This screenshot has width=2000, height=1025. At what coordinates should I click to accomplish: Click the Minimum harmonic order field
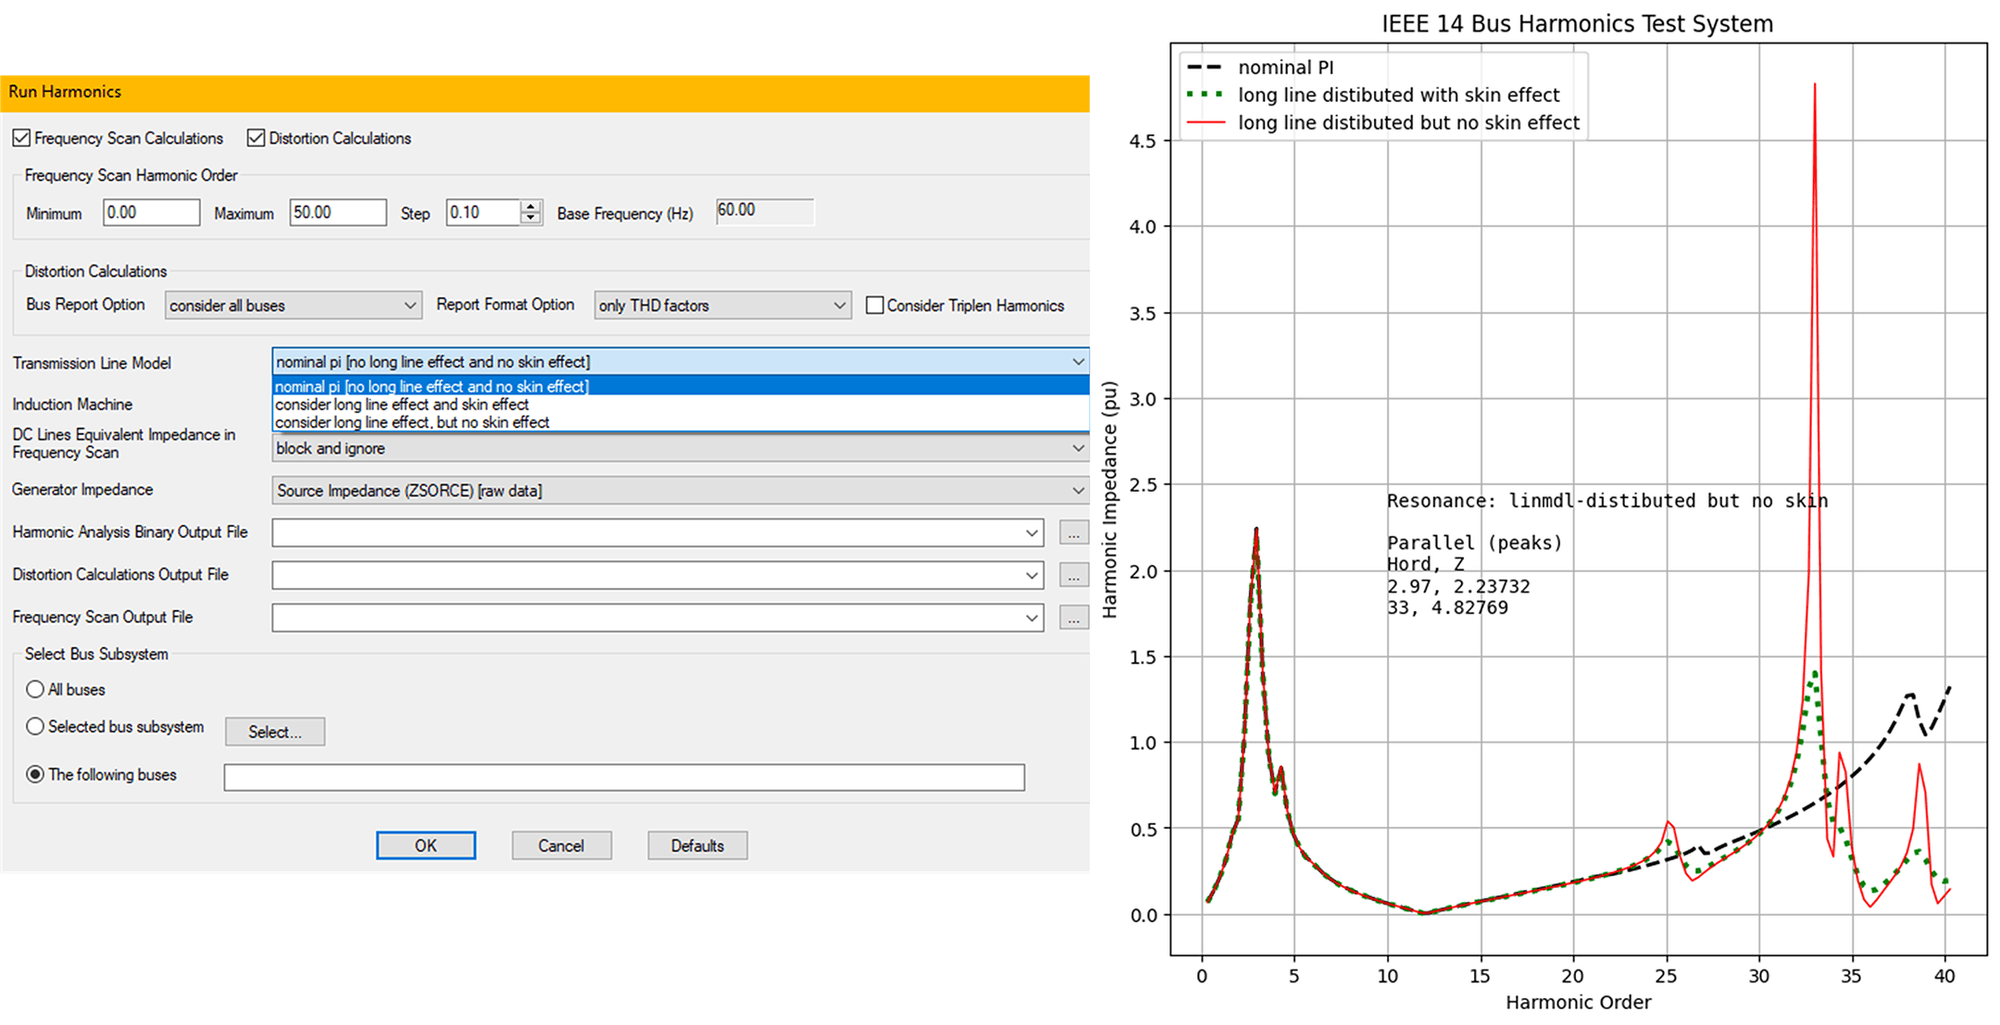(151, 212)
